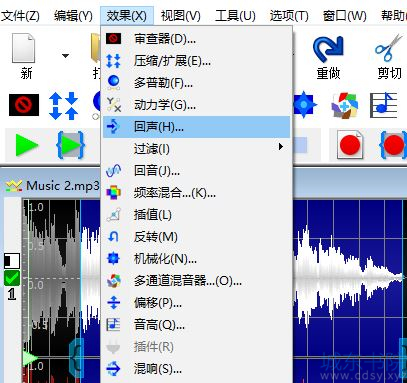This screenshot has height=383, width=407.
Task: Close the open 效果(X) menu
Action: coord(127,16)
